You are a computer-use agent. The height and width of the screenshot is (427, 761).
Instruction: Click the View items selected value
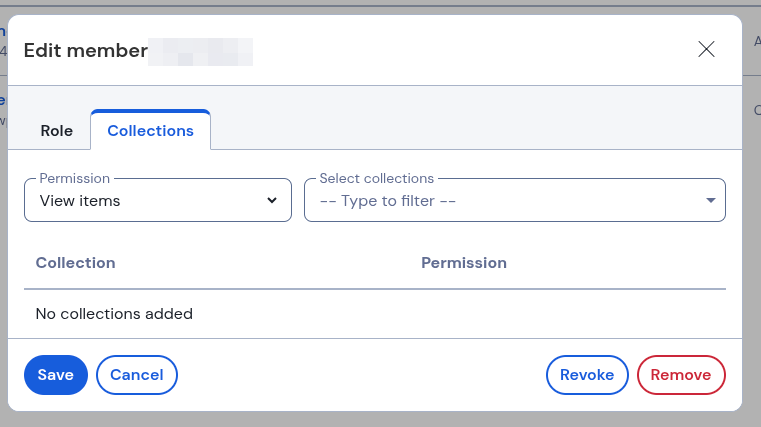pos(80,201)
